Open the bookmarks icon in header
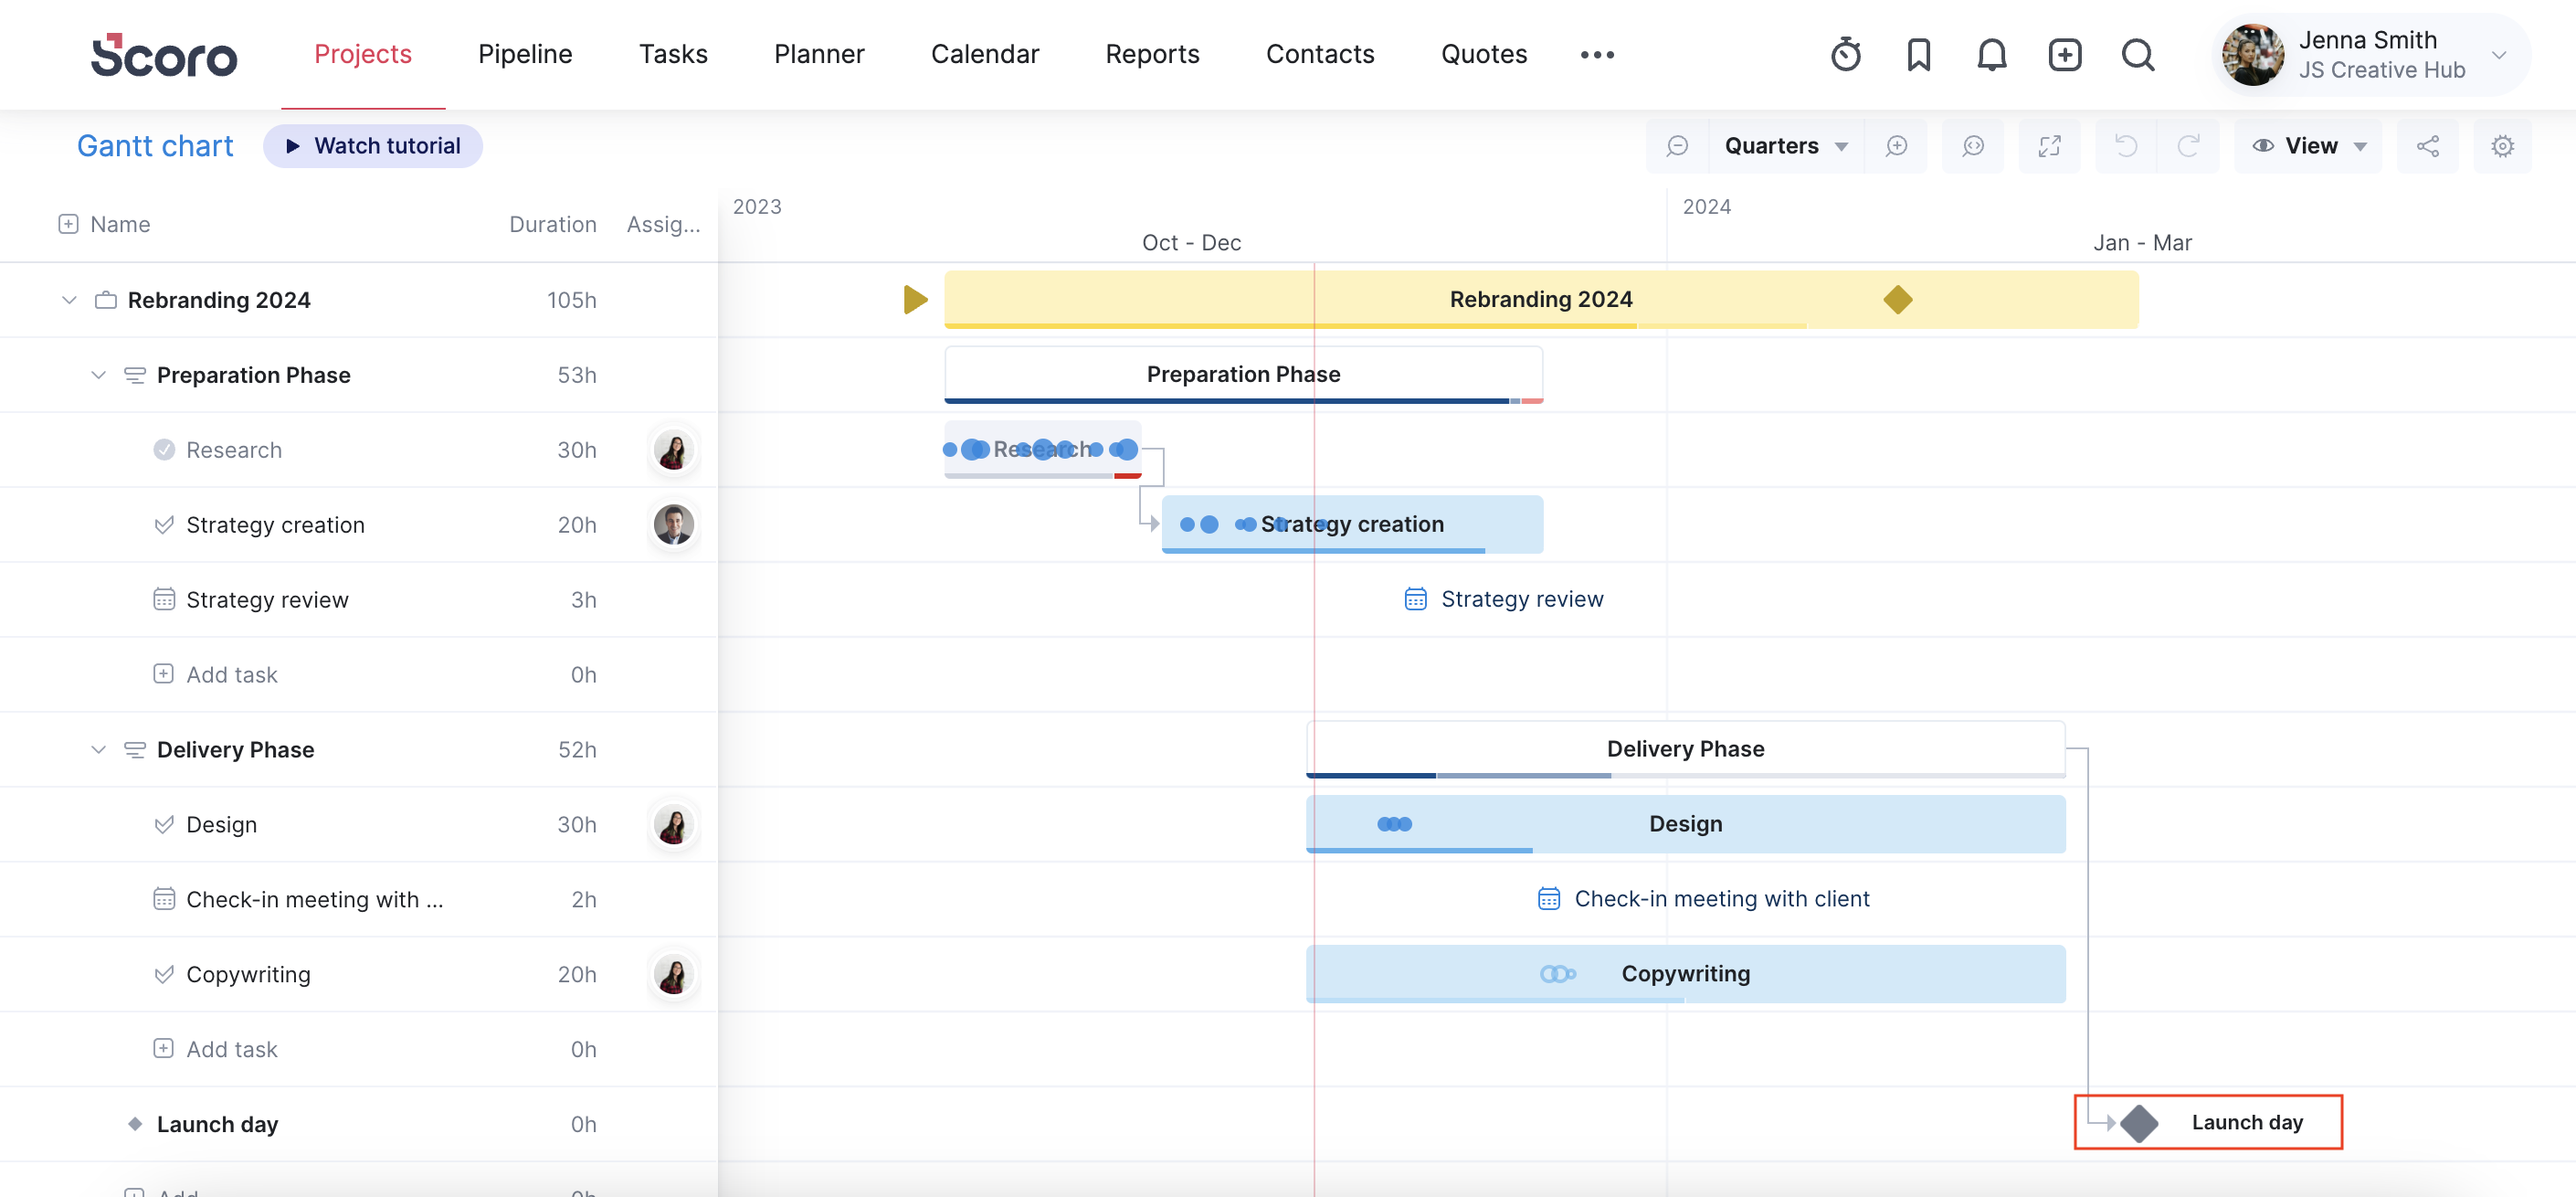The image size is (2576, 1197). pos(1918,54)
